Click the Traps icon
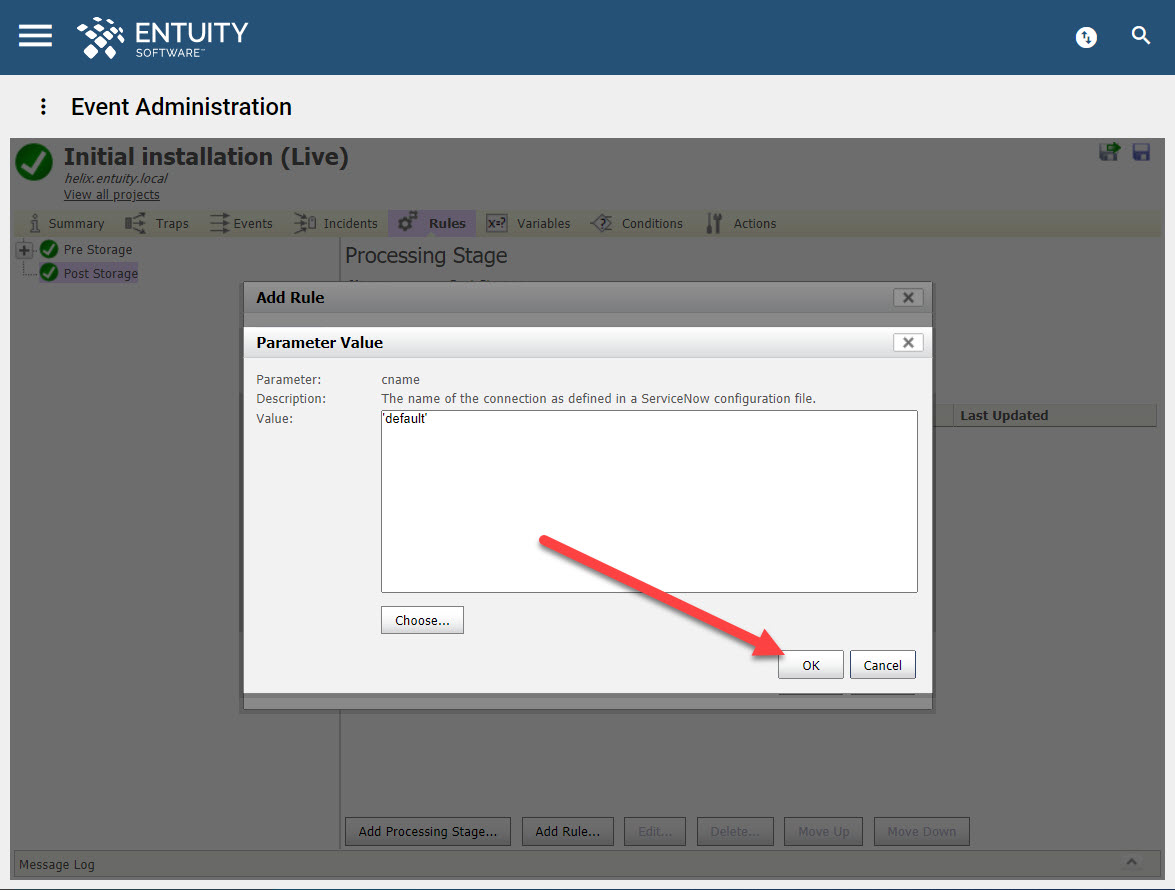This screenshot has height=890, width=1175. [x=135, y=223]
